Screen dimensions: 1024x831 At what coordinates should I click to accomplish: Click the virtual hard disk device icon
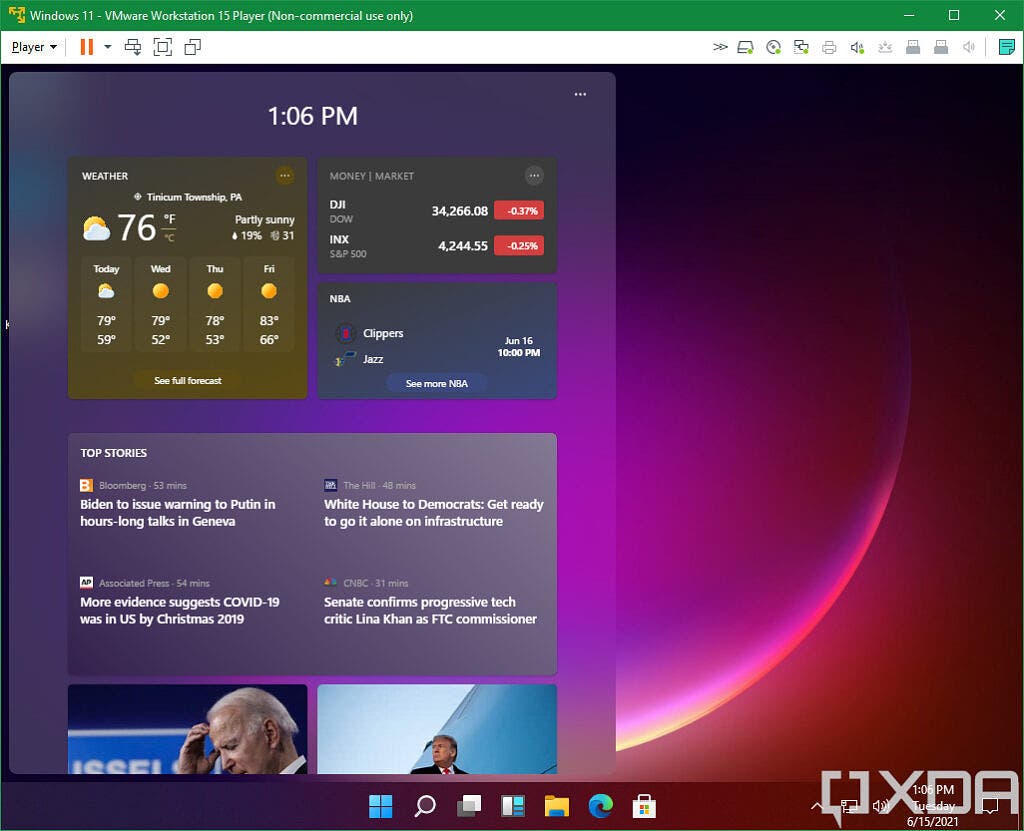click(x=745, y=46)
